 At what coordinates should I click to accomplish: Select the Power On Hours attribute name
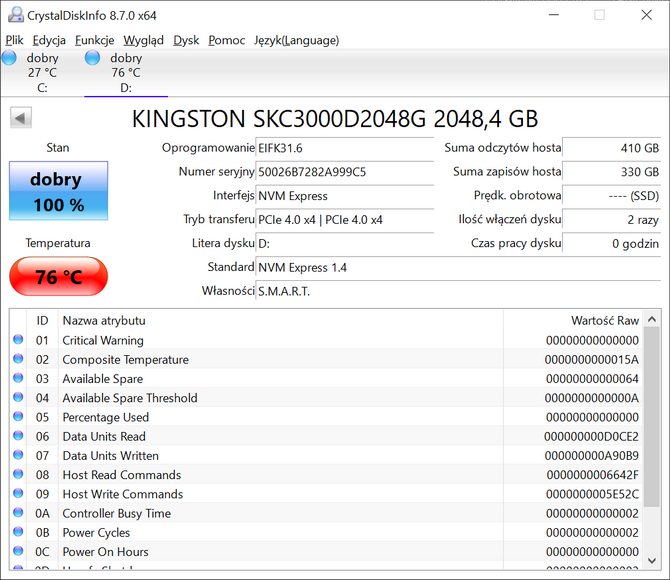tap(105, 552)
